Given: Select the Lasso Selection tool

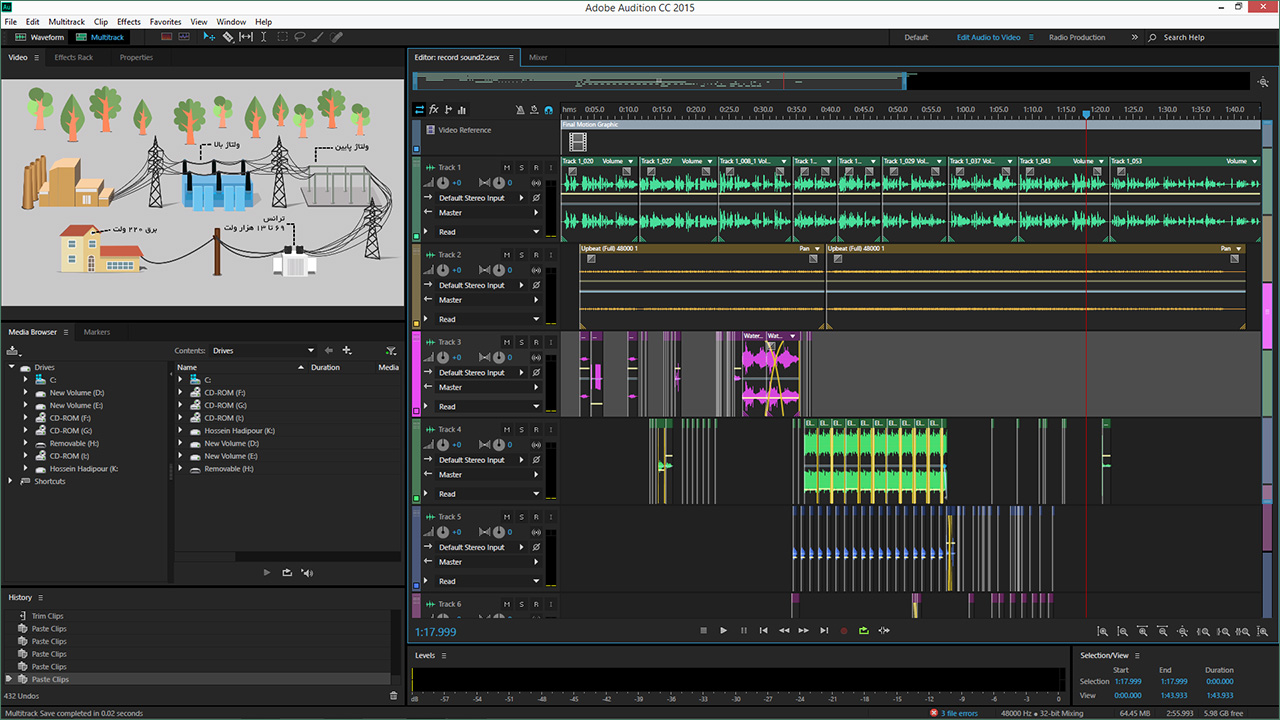Looking at the screenshot, I should tap(300, 37).
